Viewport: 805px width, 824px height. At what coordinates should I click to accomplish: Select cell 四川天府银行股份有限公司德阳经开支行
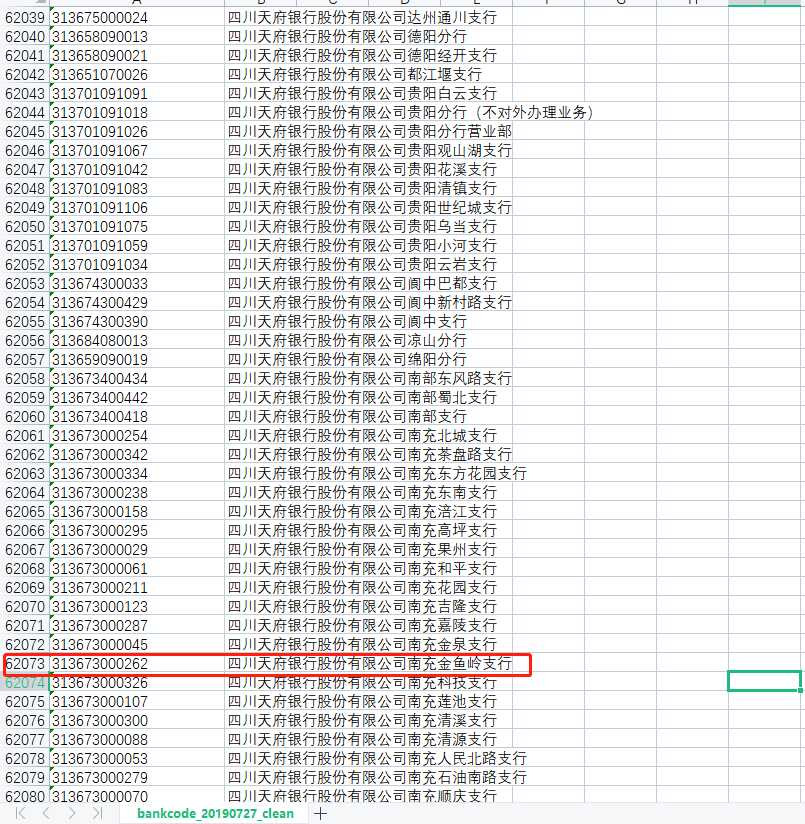362,56
